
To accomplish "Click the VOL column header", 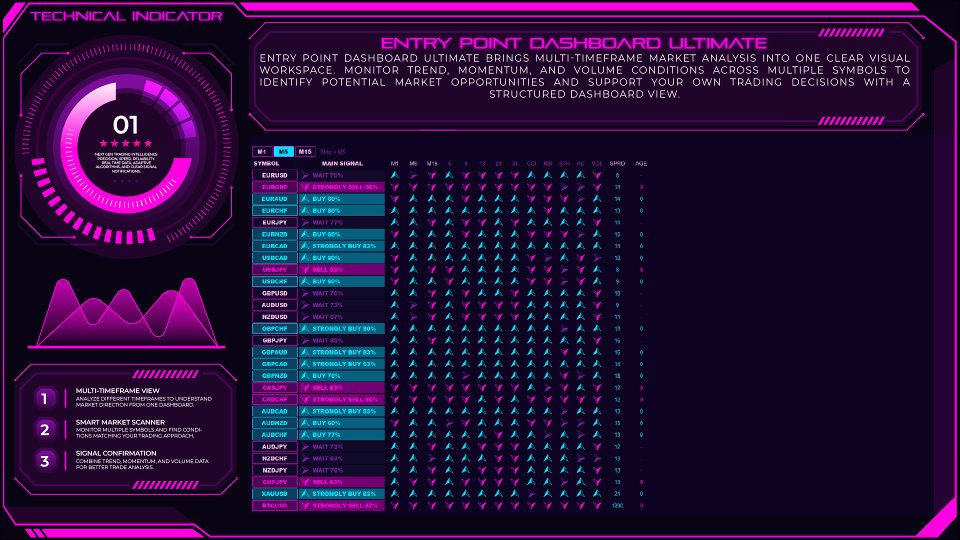I will pyautogui.click(x=597, y=163).
